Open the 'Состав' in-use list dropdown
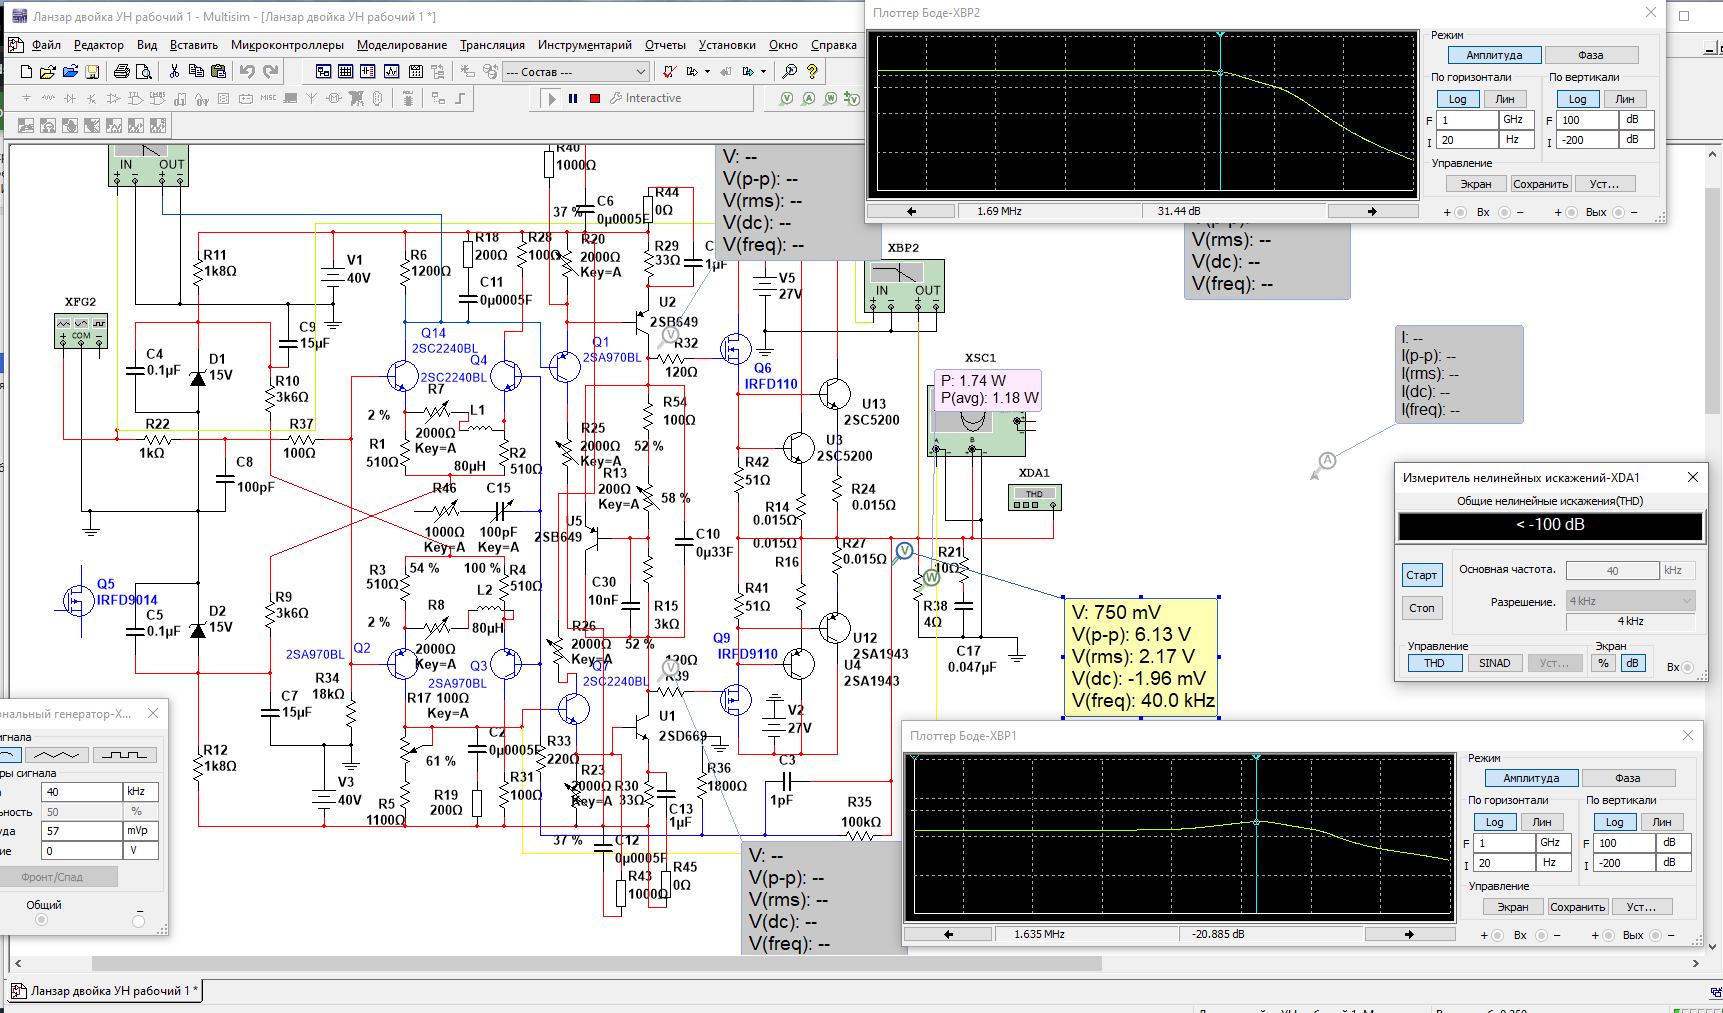 click(x=640, y=72)
